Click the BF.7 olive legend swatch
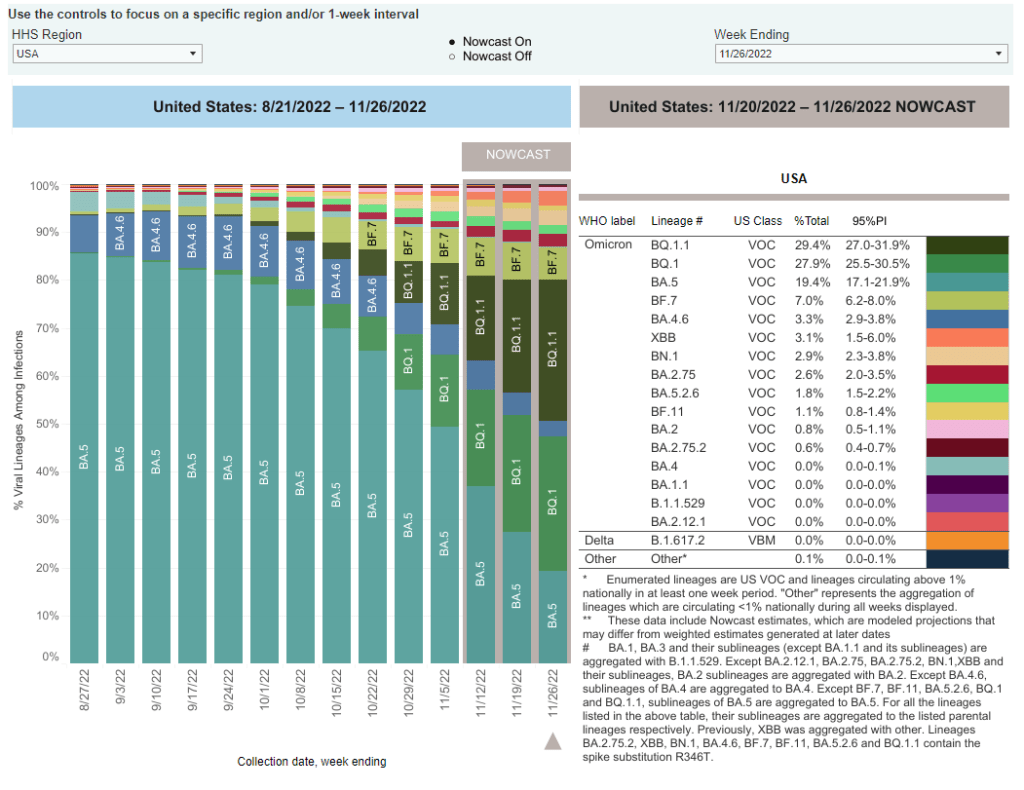The height and width of the screenshot is (790, 1024). pyautogui.click(x=967, y=300)
